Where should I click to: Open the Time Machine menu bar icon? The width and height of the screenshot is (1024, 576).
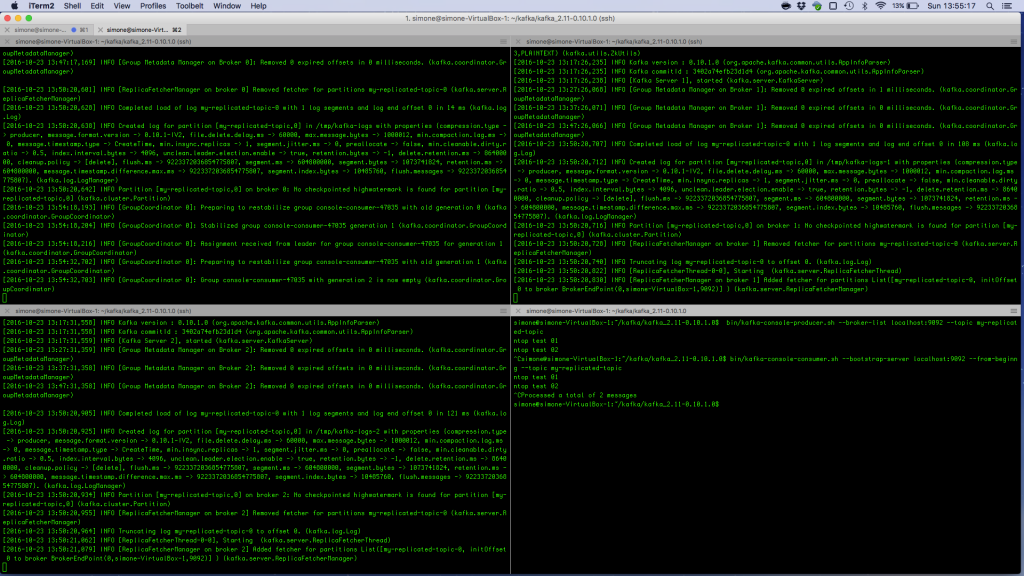849,6
